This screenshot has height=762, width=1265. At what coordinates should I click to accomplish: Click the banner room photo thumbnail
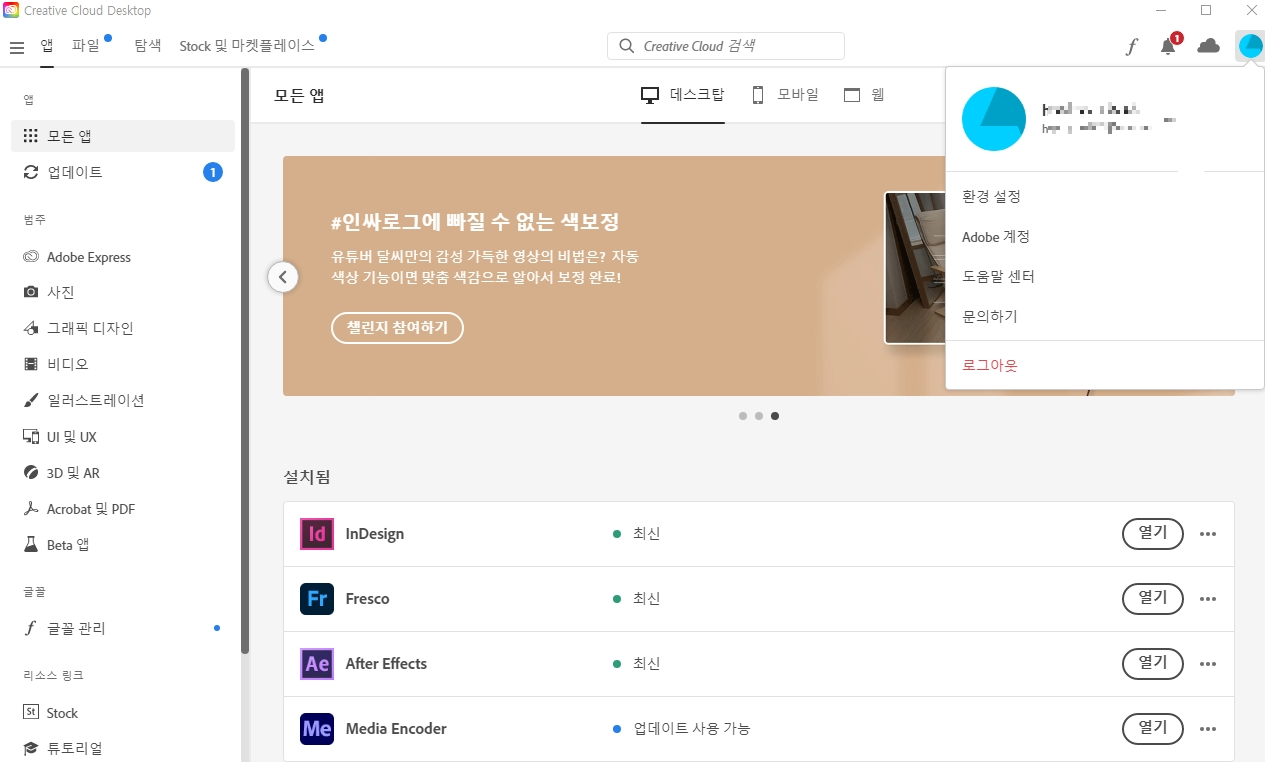pyautogui.click(x=915, y=268)
